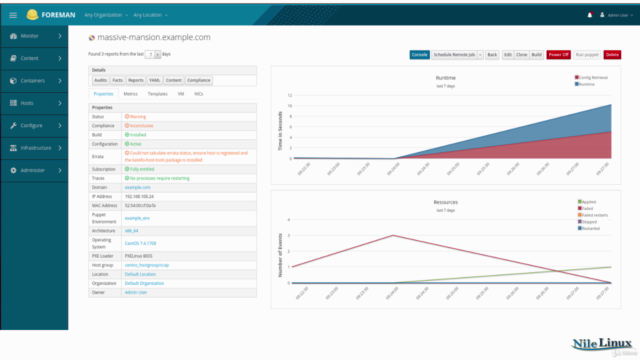The height and width of the screenshot is (360, 640).
Task: Click the Active configuration status icon
Action: 127,144
